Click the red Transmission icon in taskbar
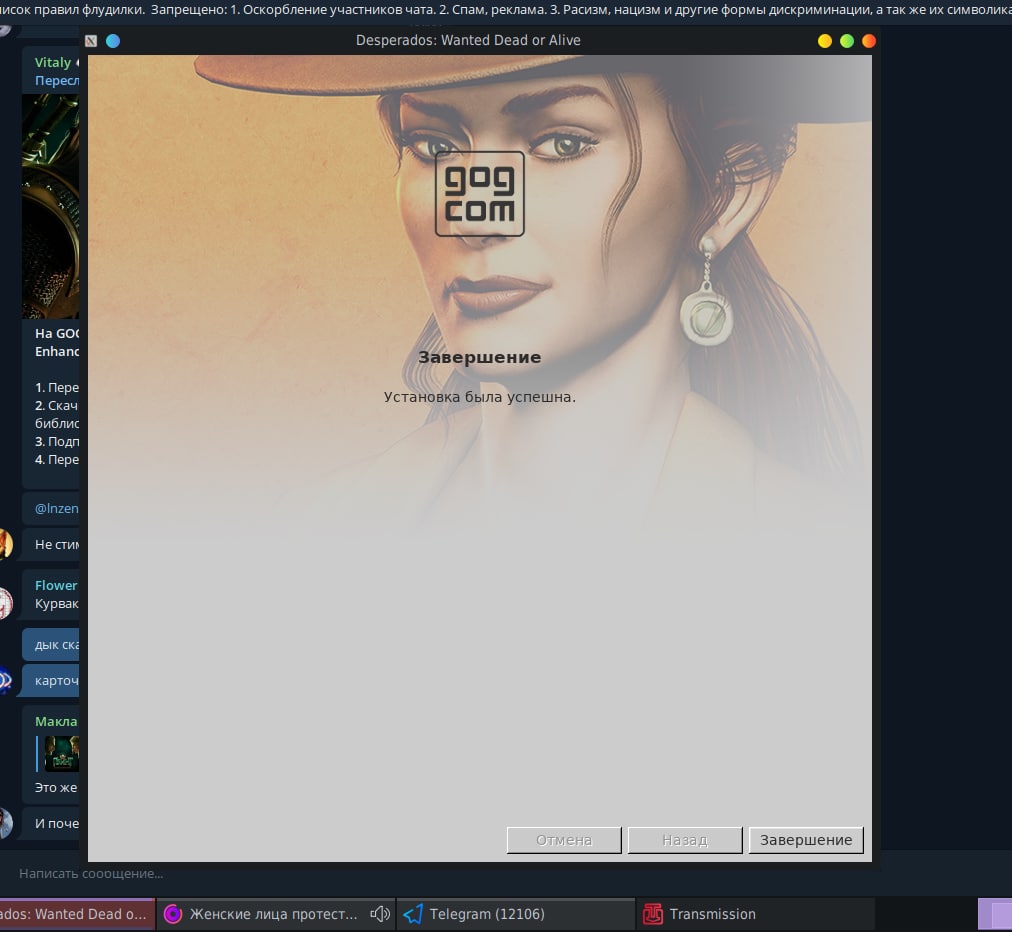Viewport: 1012px width, 932px height. (x=653, y=914)
